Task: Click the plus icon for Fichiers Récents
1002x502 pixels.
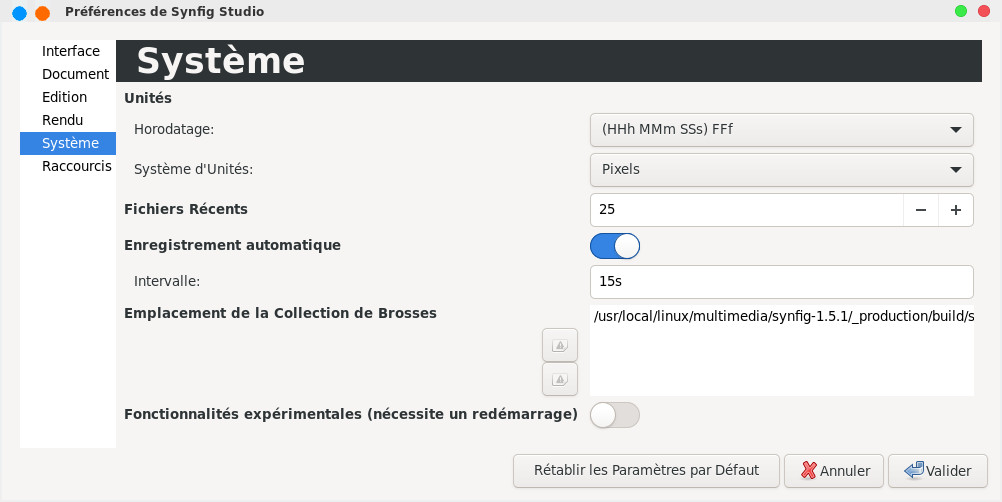Action: point(956,210)
